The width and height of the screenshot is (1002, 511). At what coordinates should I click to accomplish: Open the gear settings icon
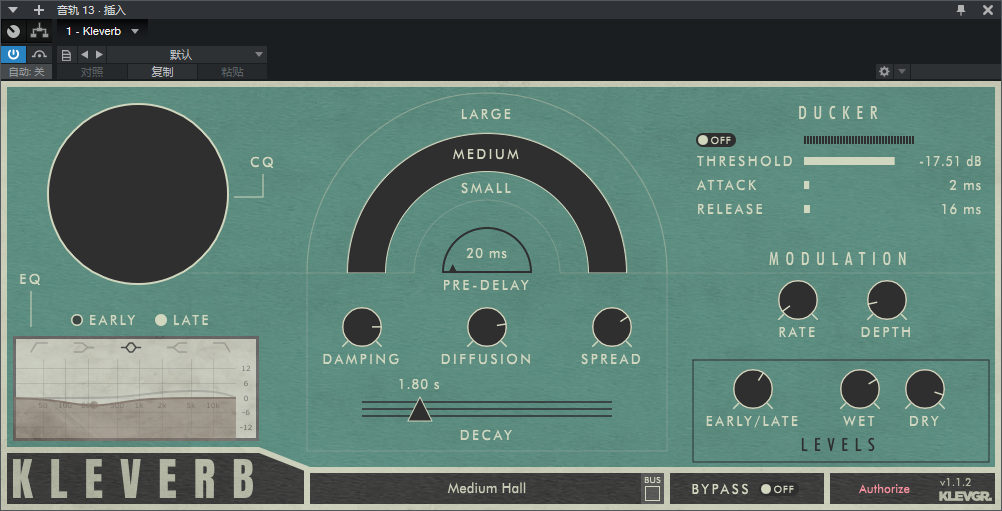[884, 72]
